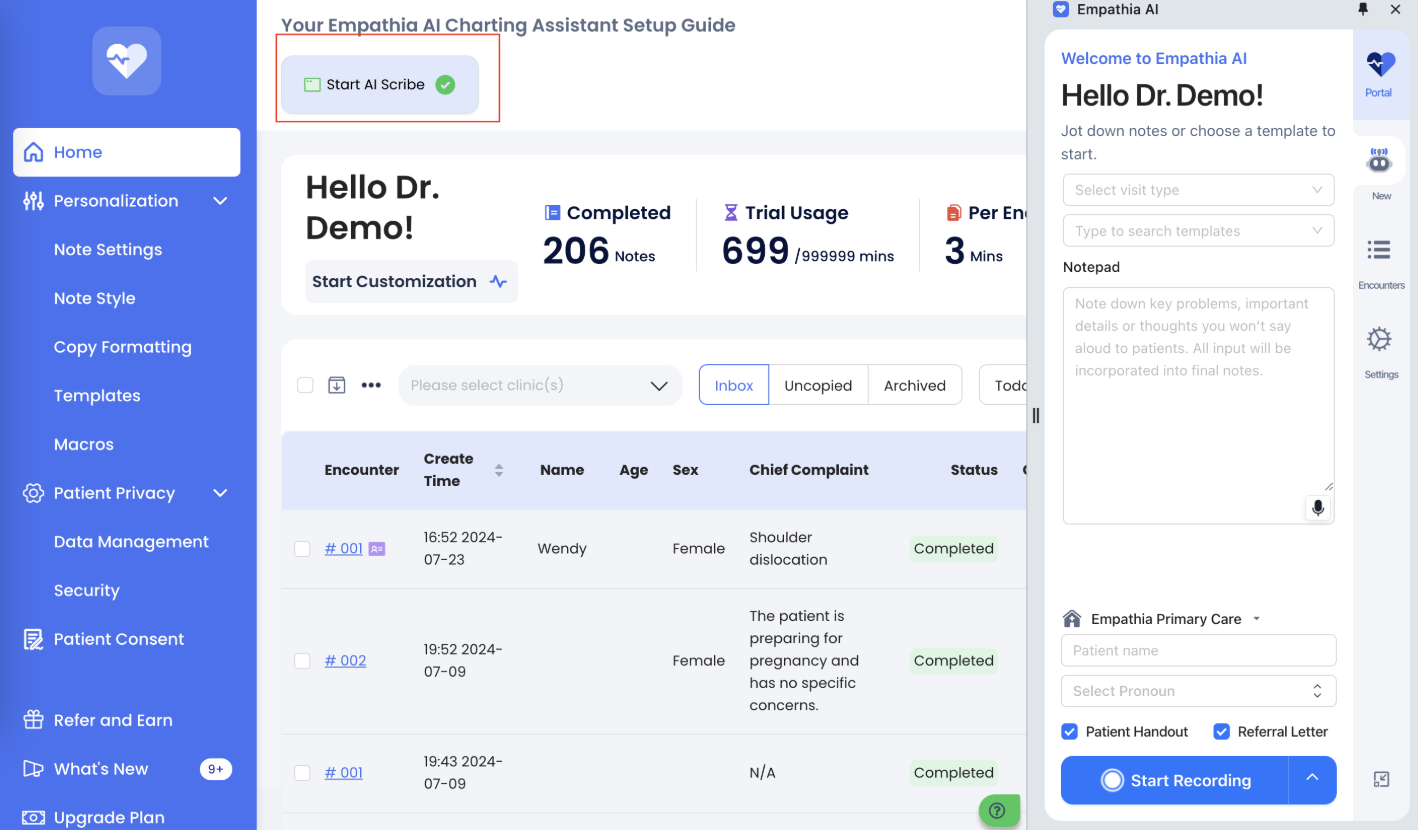Uncheck the Referral Letter checkbox
Viewport: 1418px width, 830px height.
pyautogui.click(x=1221, y=732)
